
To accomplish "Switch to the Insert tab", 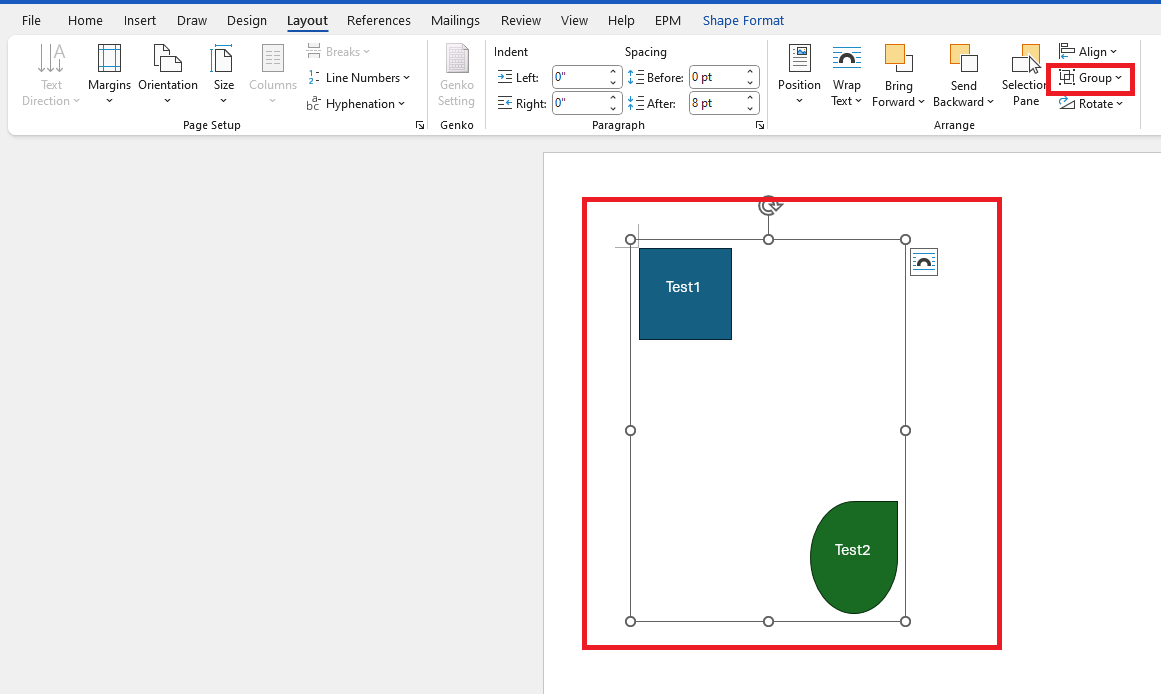I will click(139, 21).
